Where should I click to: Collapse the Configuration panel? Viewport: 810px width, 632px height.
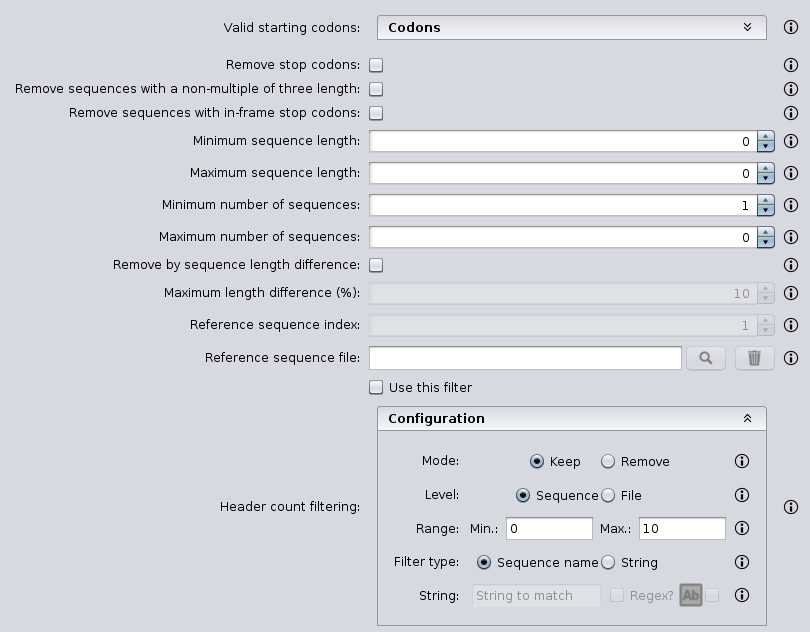(x=747, y=419)
